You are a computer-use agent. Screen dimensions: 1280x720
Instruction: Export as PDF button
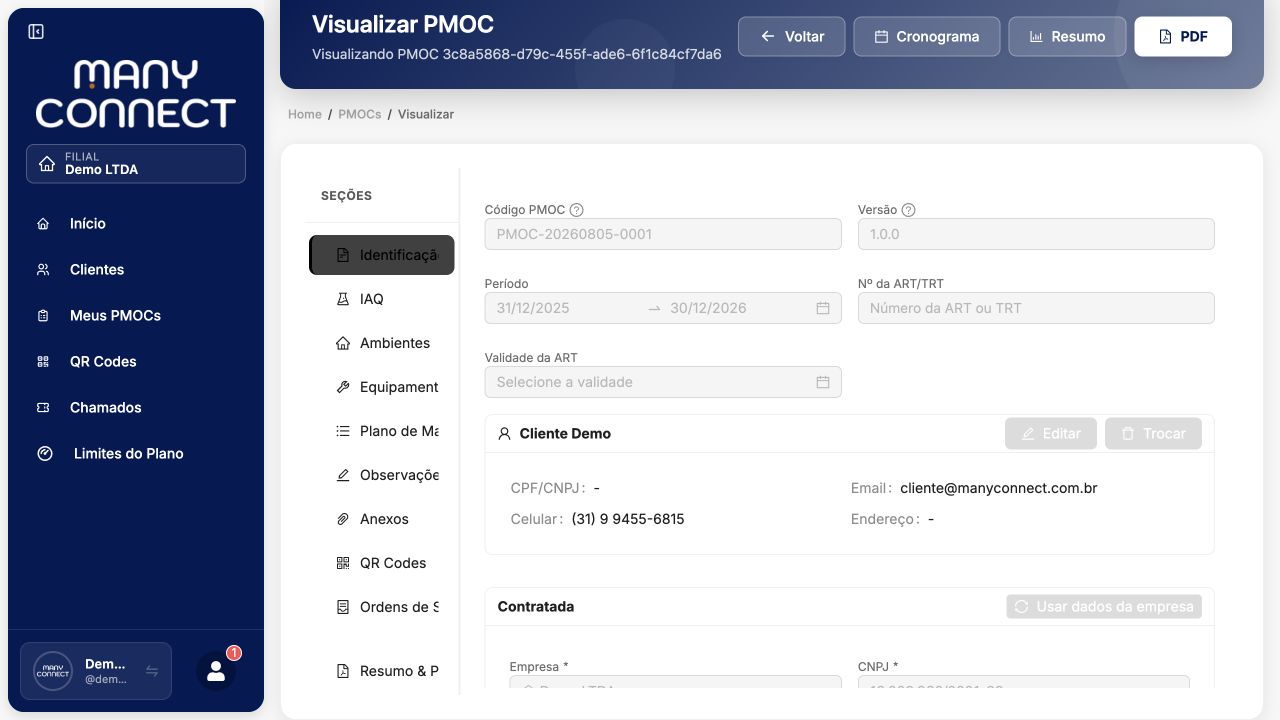click(1183, 36)
